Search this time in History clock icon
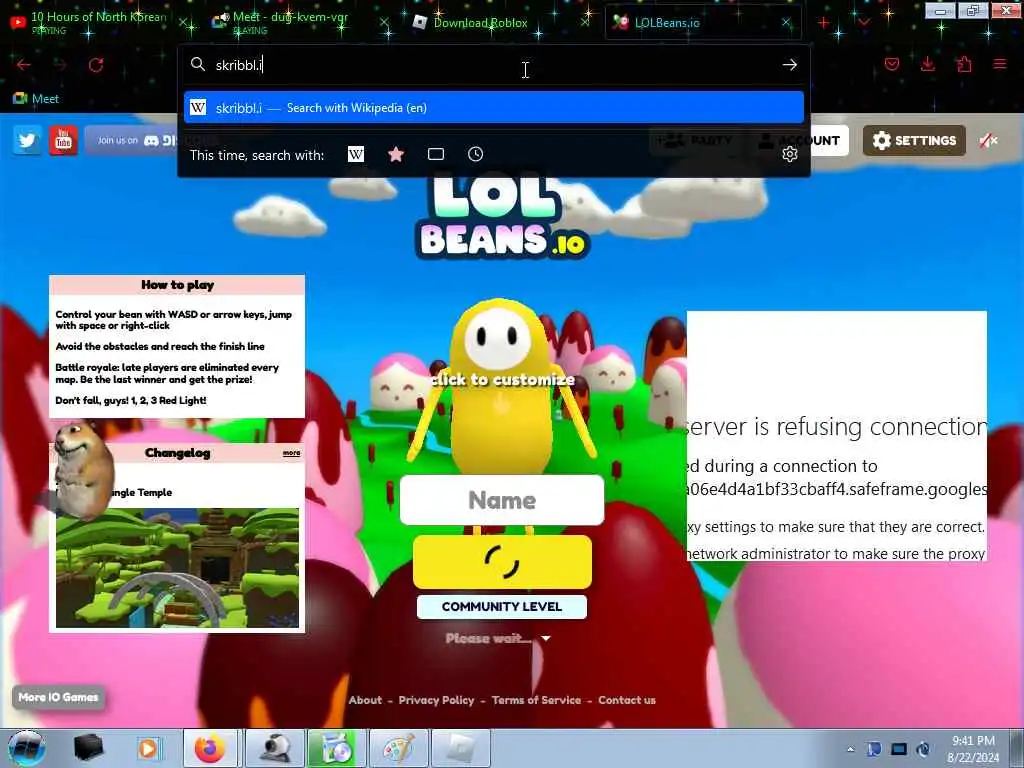 pos(475,154)
